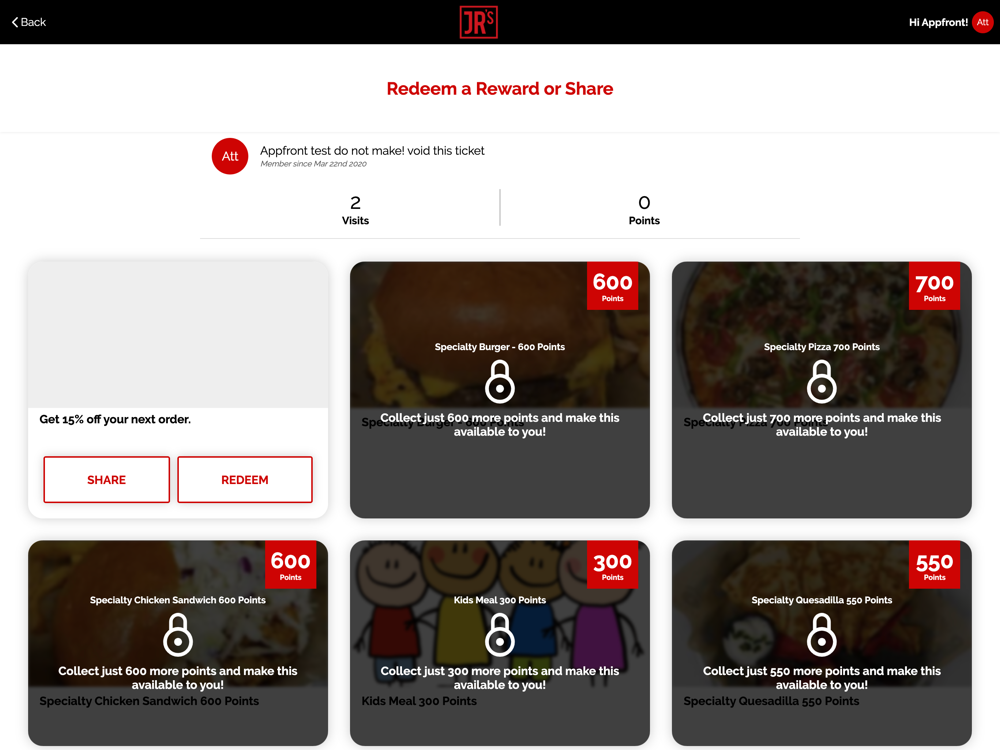Viewport: 1000px width, 750px height.
Task: Click the Hi Appfront! greeting text
Action: pyautogui.click(x=938, y=22)
